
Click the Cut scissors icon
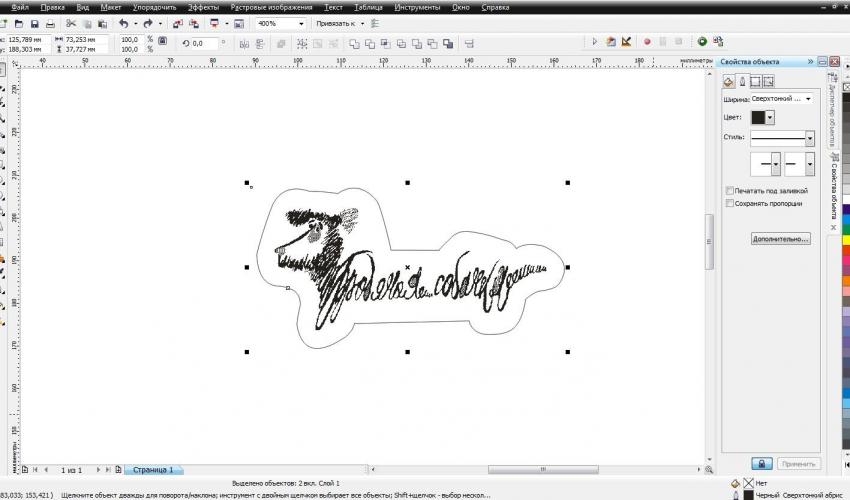point(71,23)
